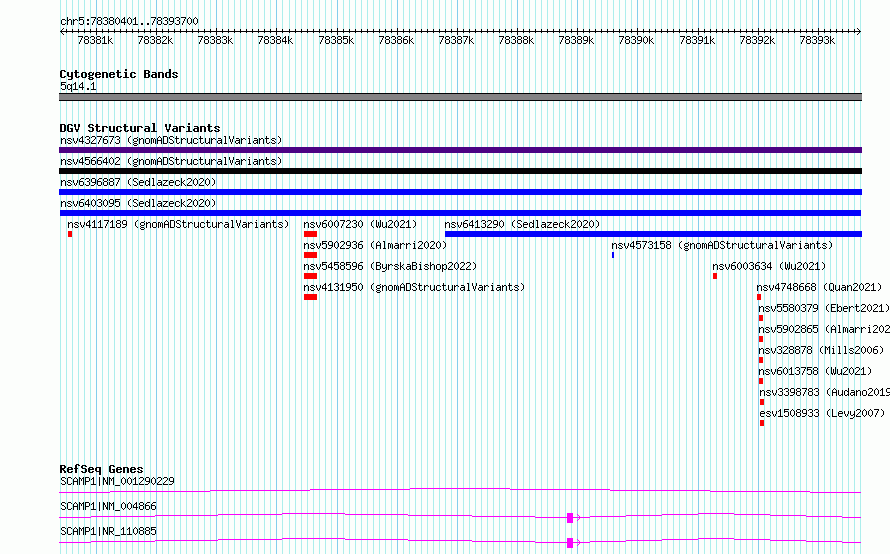Open nsv328878 Mills2006 variant label

[821, 350]
